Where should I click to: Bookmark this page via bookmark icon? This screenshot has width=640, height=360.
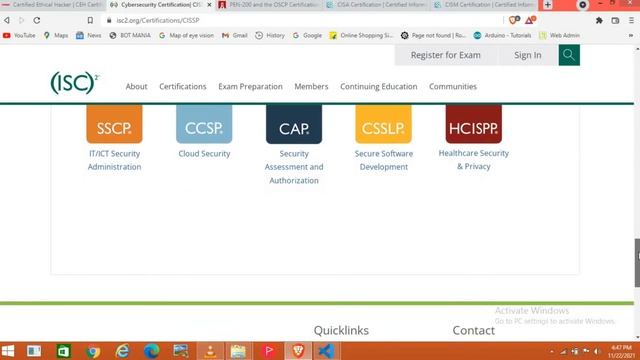pos(90,20)
